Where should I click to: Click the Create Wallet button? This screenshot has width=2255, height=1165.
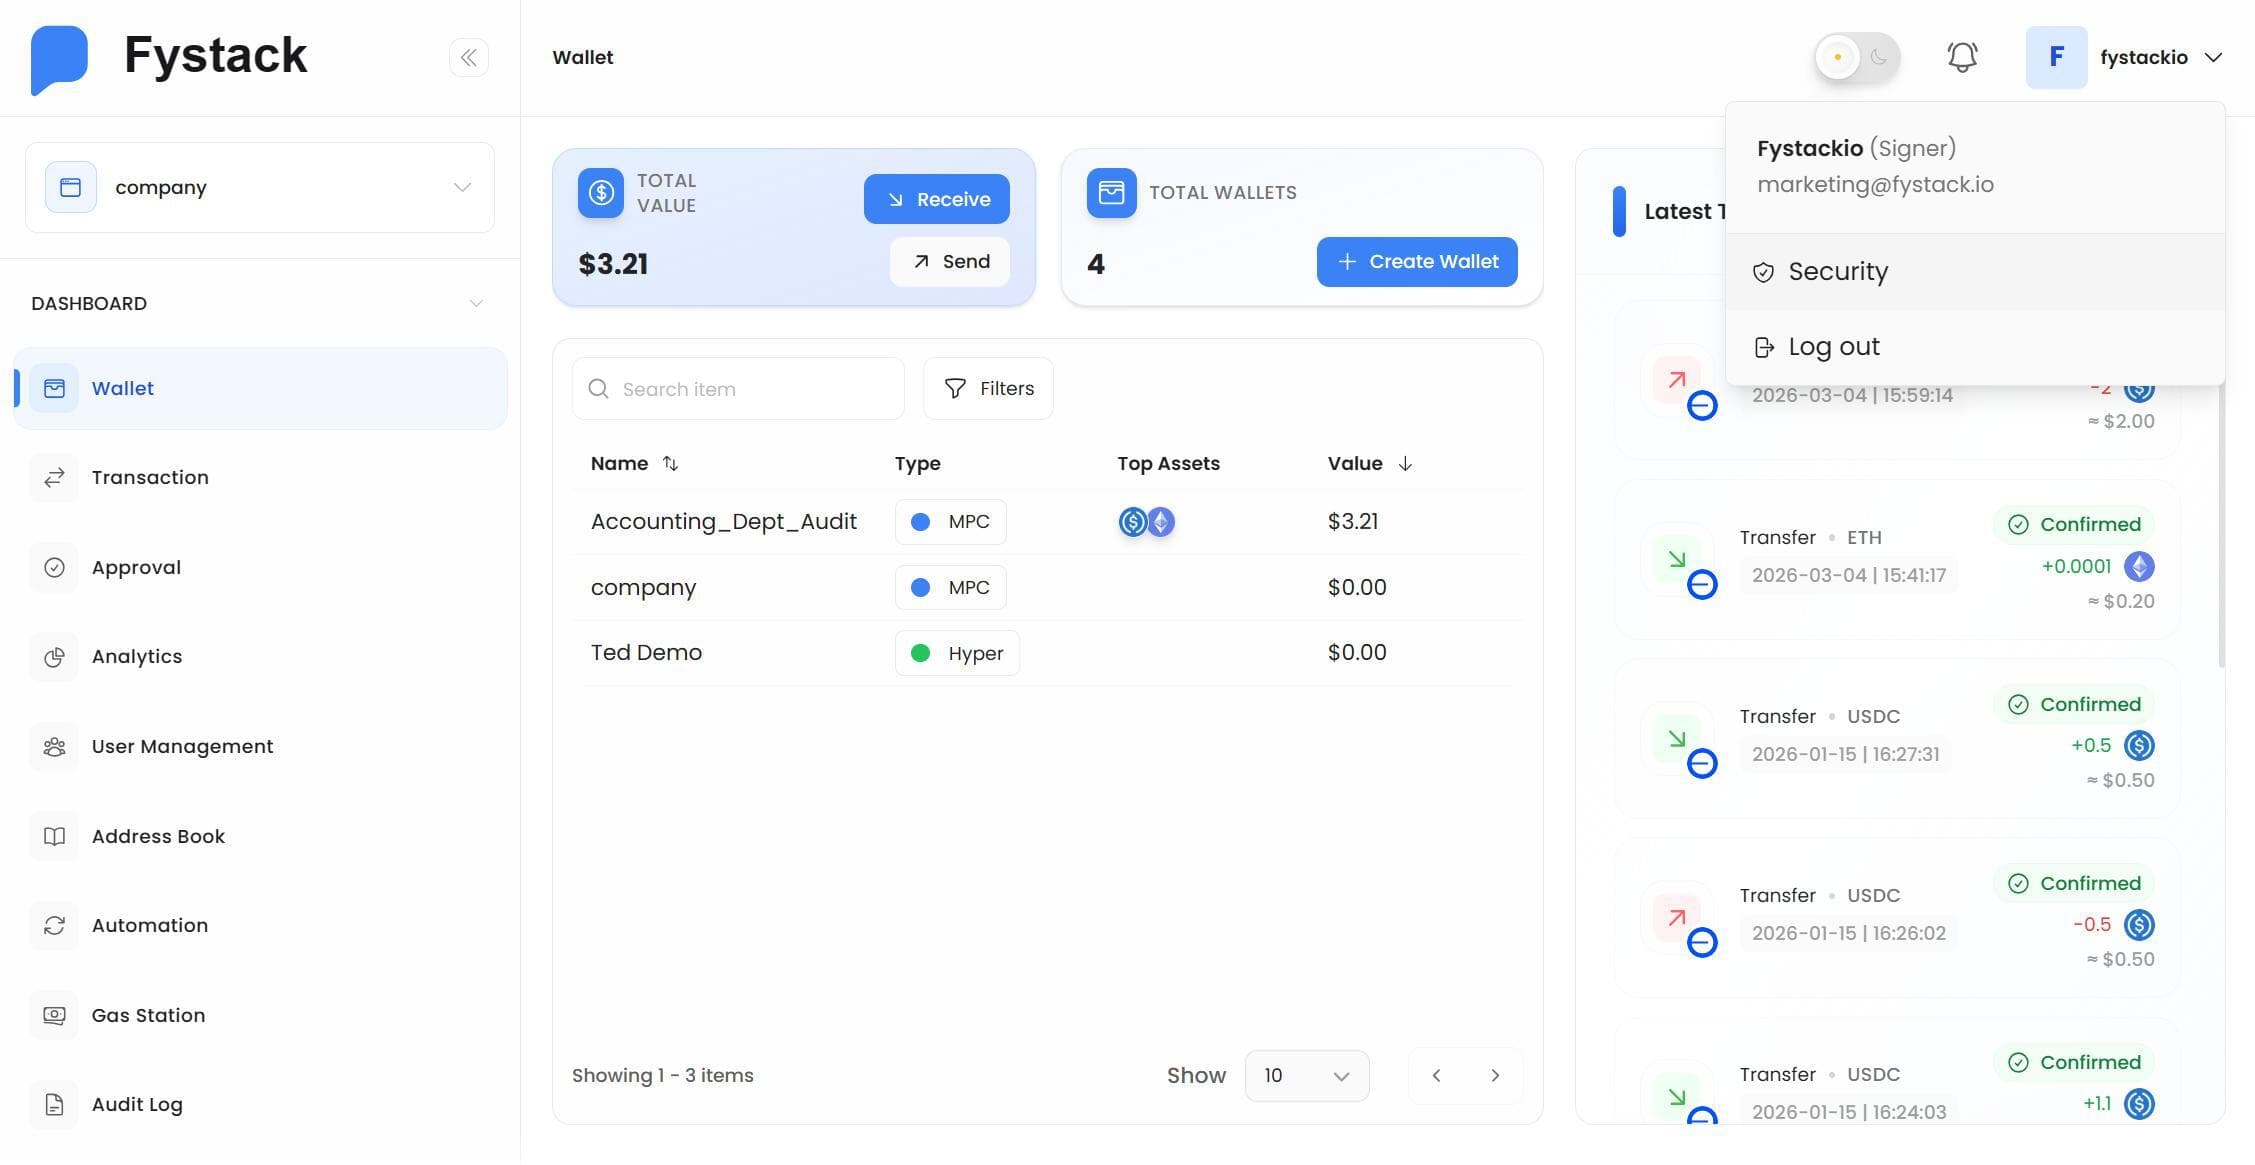pos(1417,261)
